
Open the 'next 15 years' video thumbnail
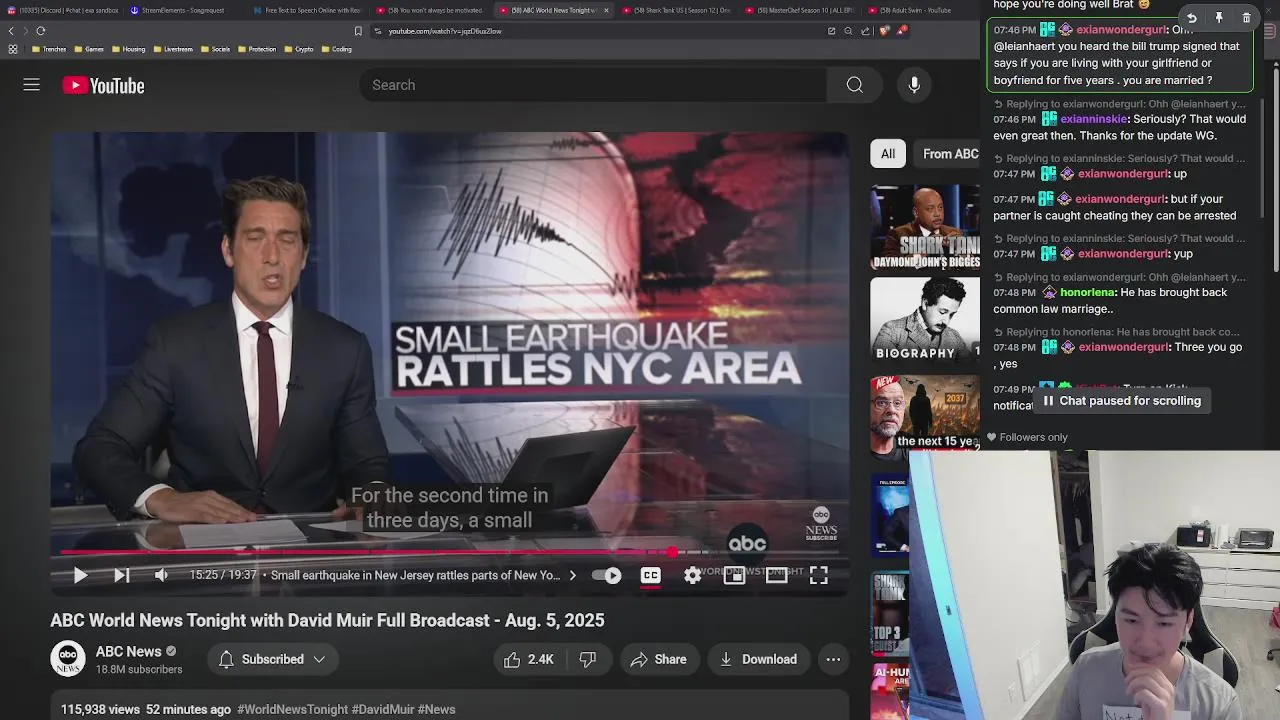(925, 415)
